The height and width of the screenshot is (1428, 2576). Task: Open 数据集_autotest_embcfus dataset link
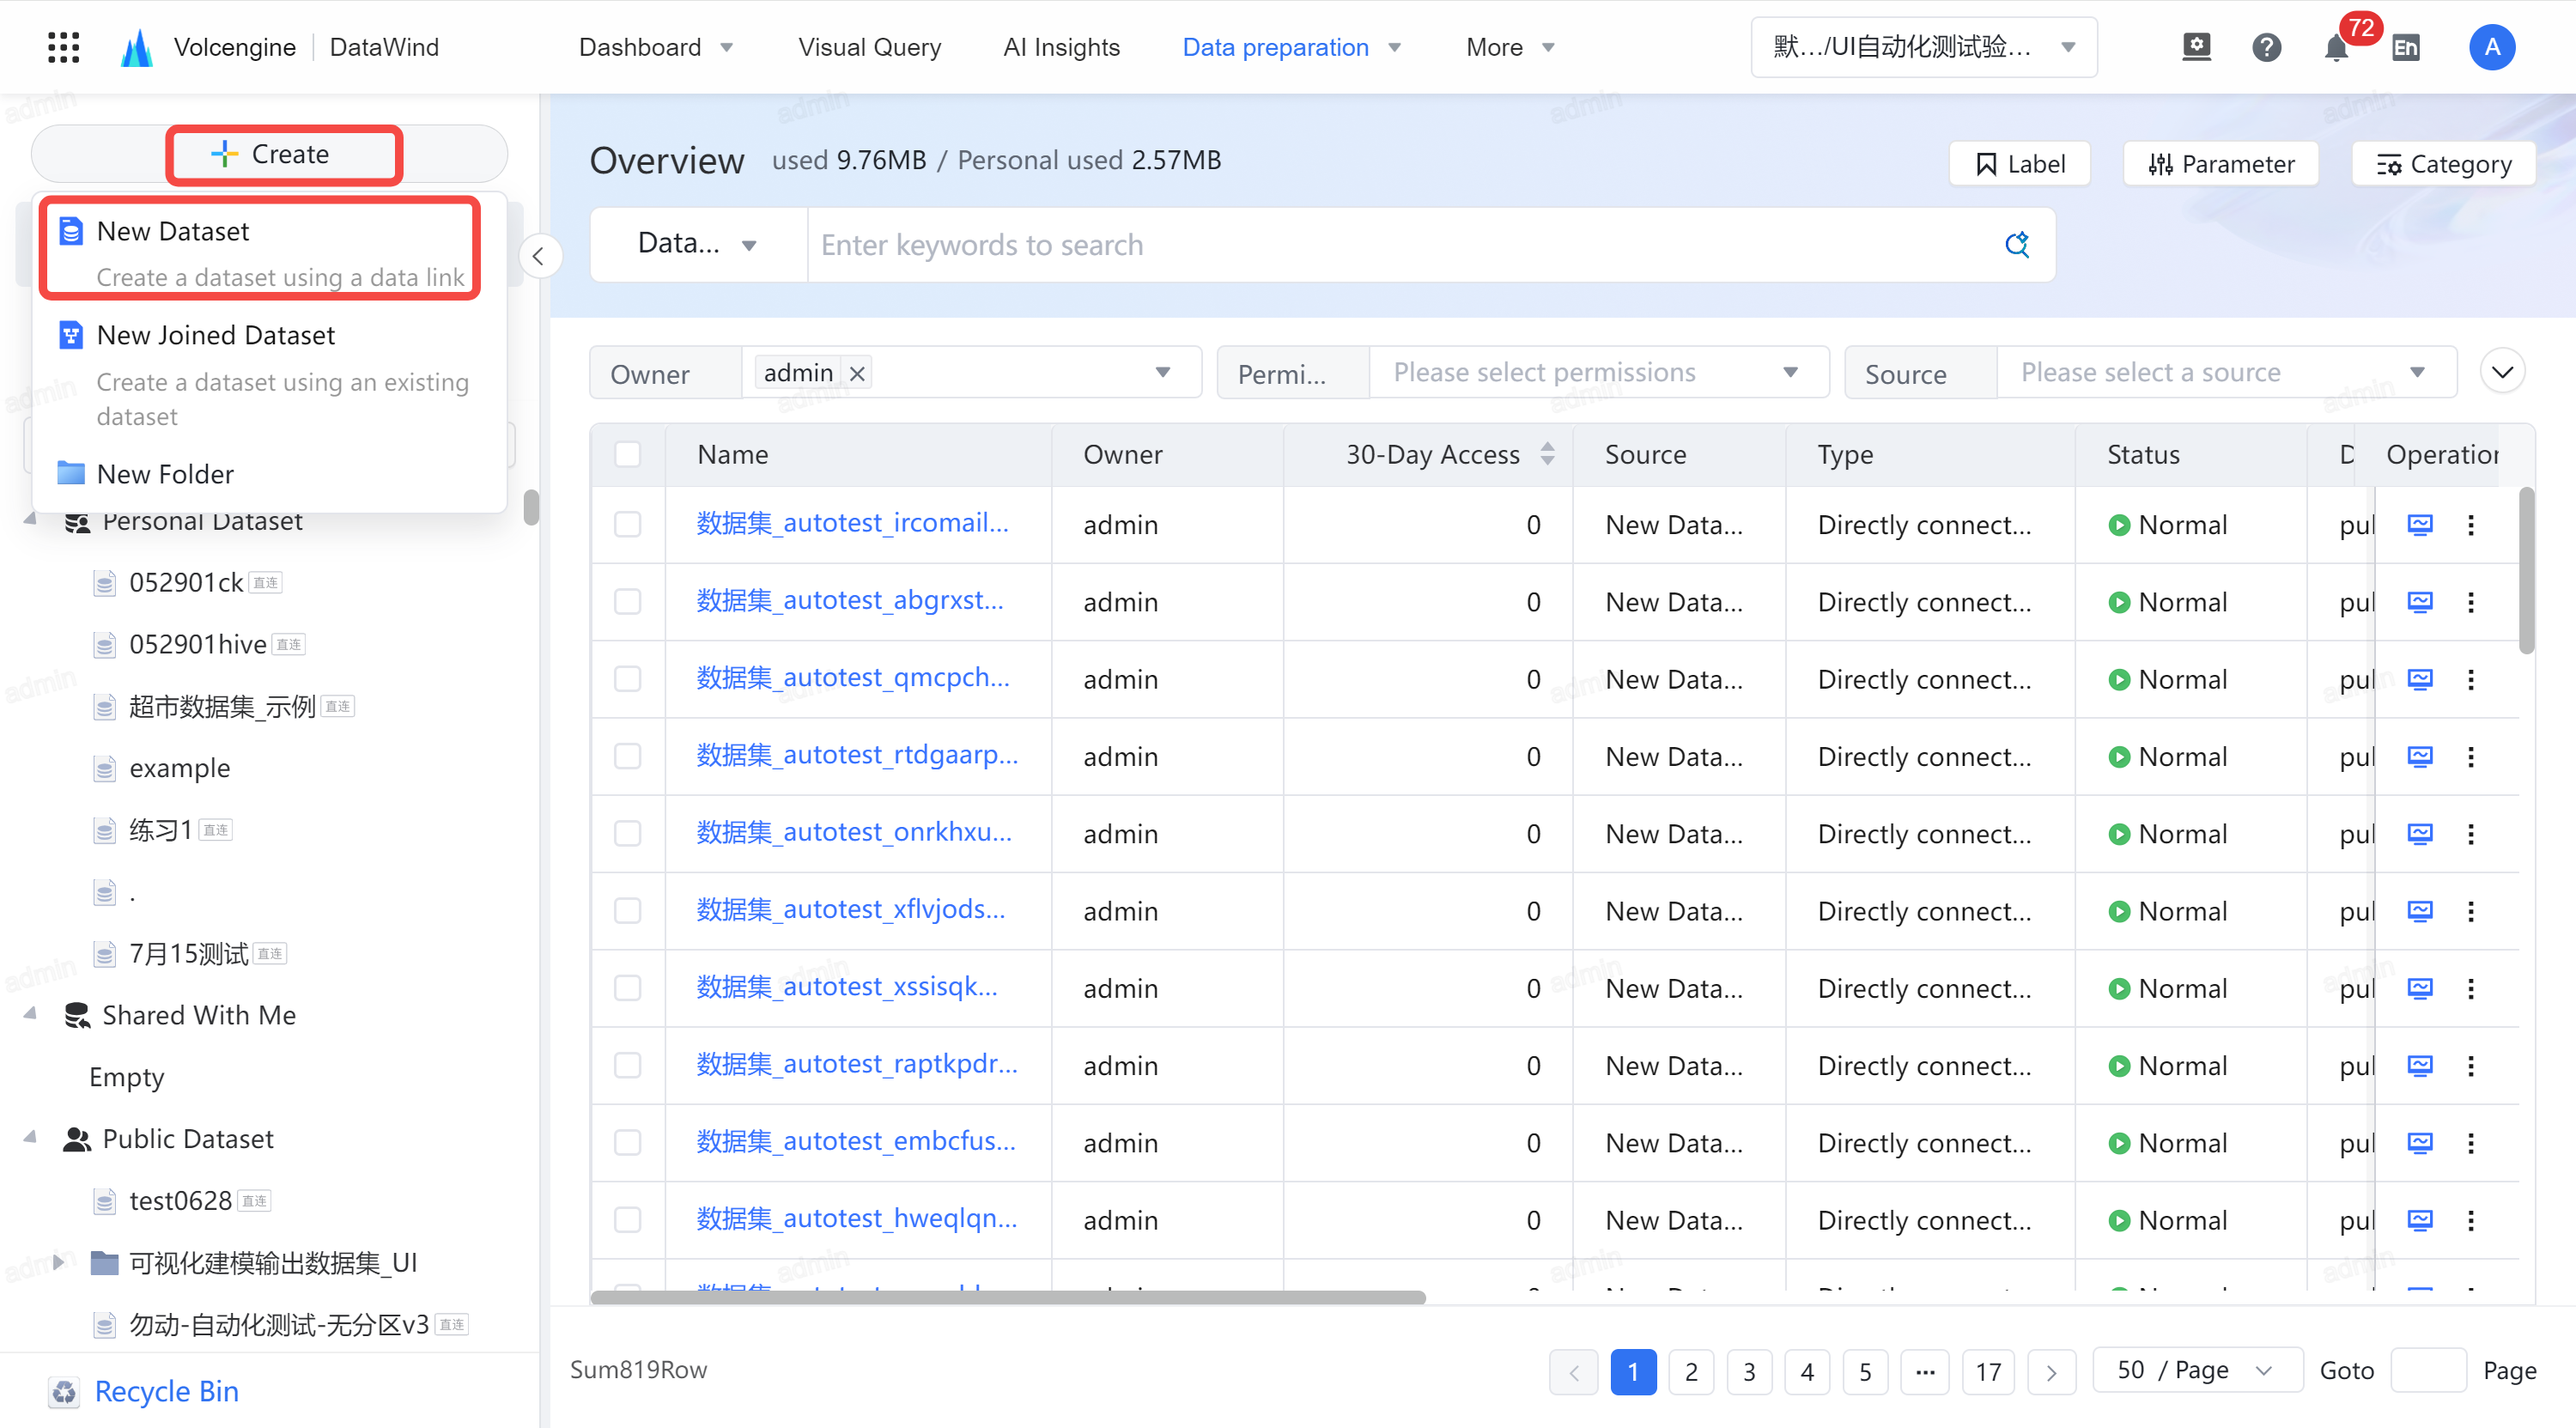click(x=856, y=1141)
